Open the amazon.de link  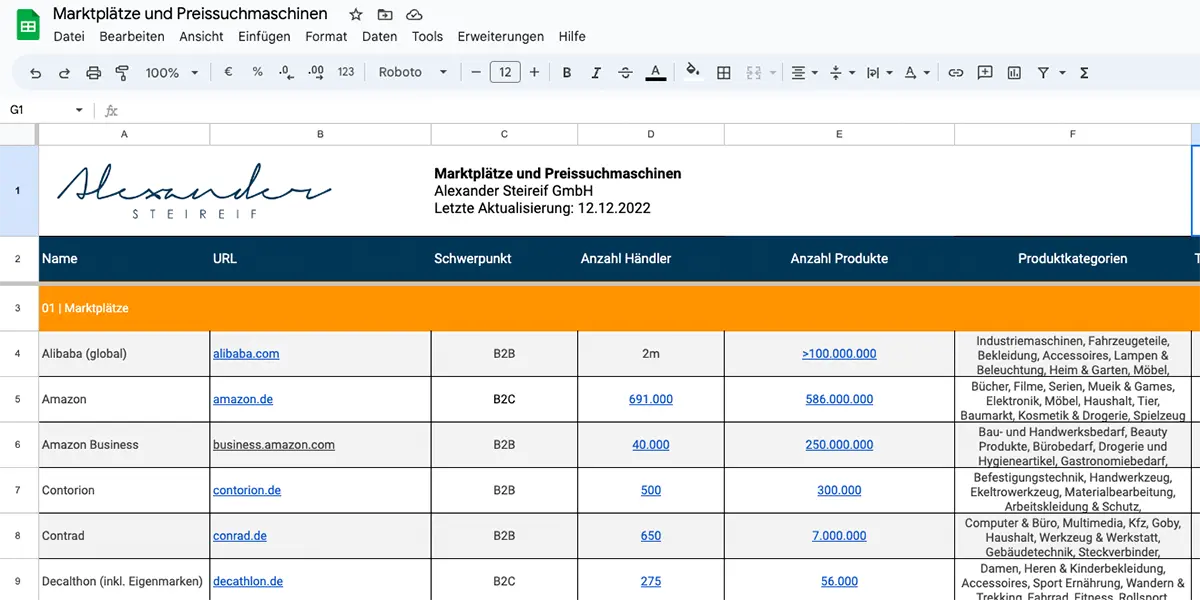243,399
